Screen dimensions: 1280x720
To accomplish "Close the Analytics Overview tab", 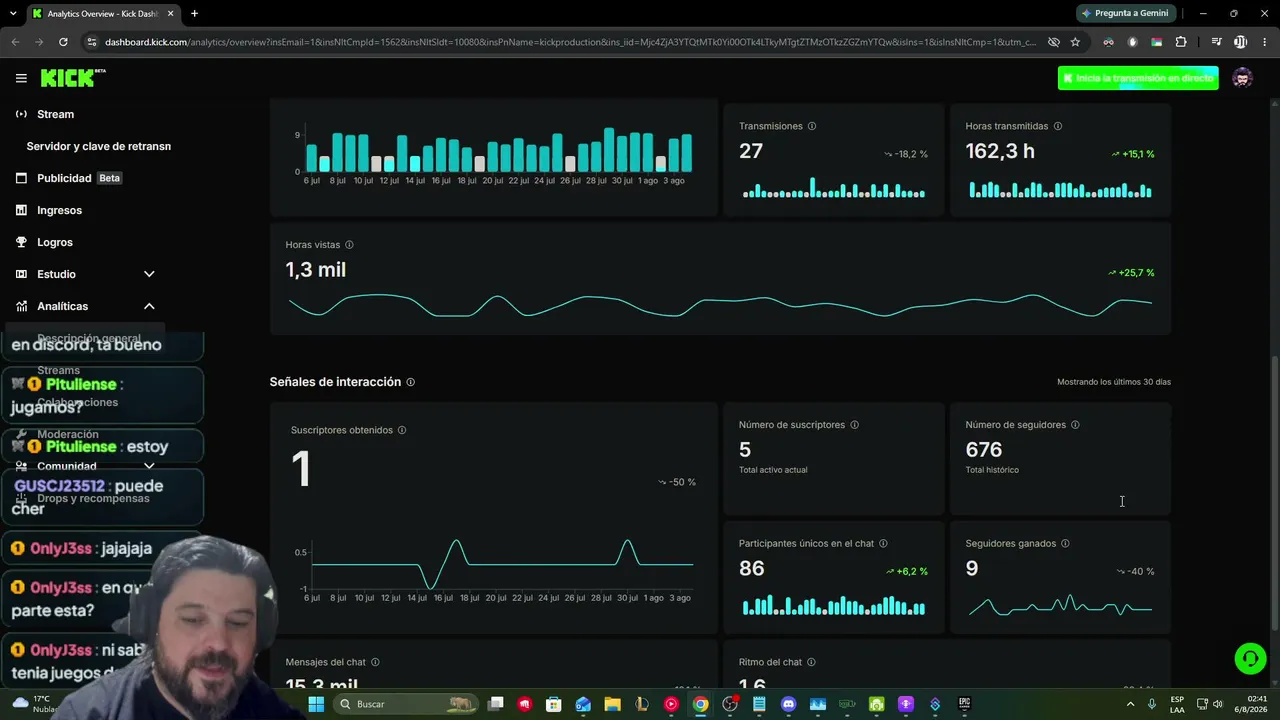I will (168, 14).
